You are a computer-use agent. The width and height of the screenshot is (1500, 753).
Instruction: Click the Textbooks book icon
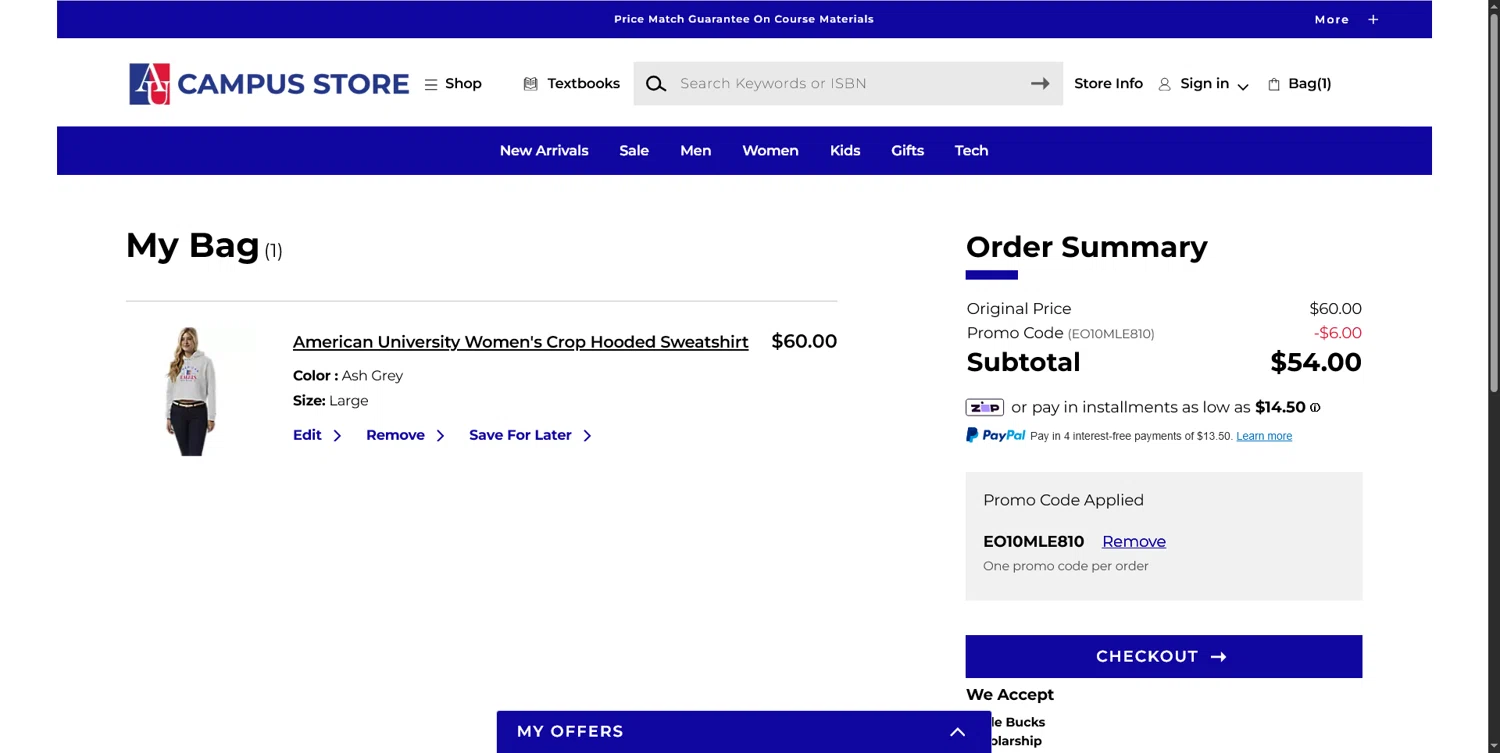tap(530, 84)
